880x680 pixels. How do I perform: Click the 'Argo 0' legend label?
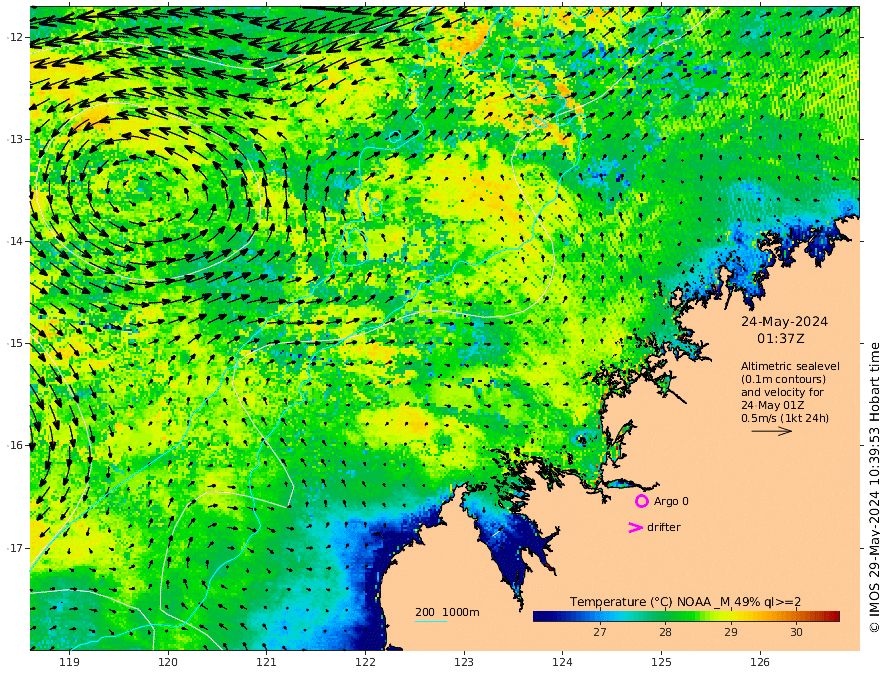click(x=671, y=501)
